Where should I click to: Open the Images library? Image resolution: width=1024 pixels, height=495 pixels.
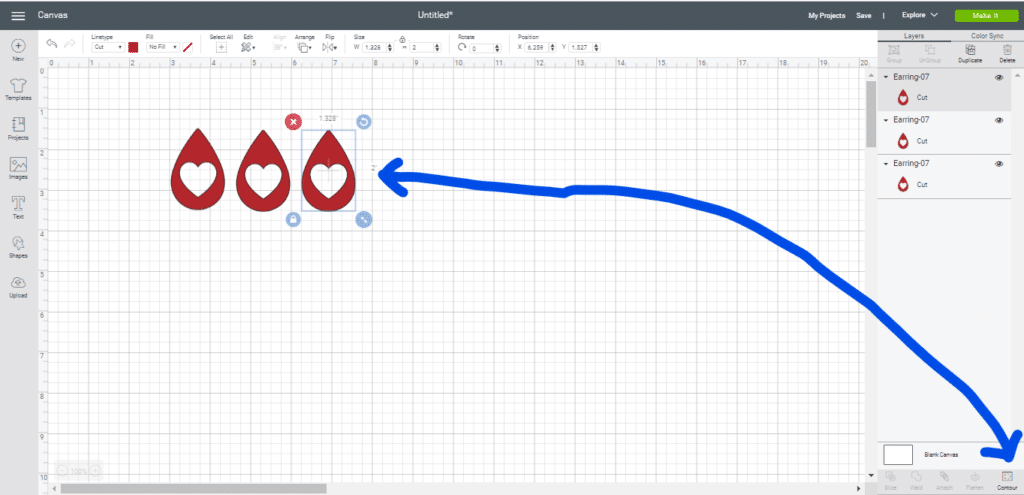pyautogui.click(x=18, y=167)
